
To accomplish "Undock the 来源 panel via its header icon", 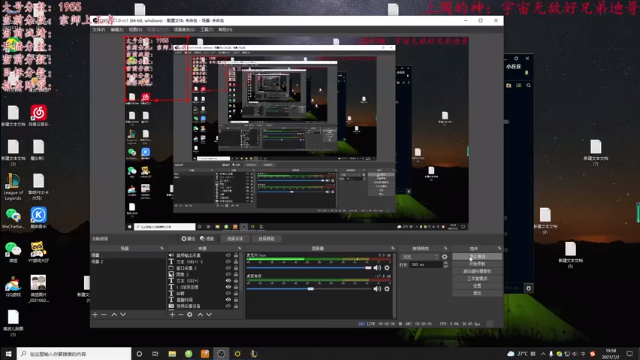I will coord(240,248).
